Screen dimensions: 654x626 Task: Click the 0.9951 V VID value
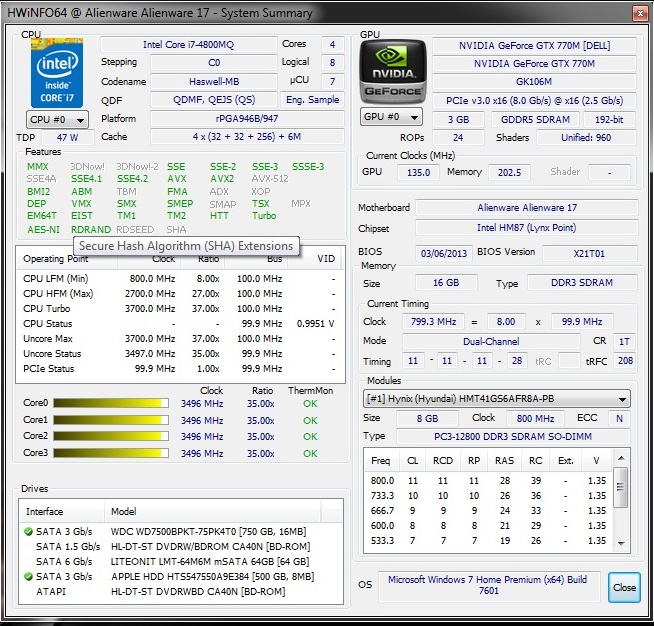click(x=315, y=324)
